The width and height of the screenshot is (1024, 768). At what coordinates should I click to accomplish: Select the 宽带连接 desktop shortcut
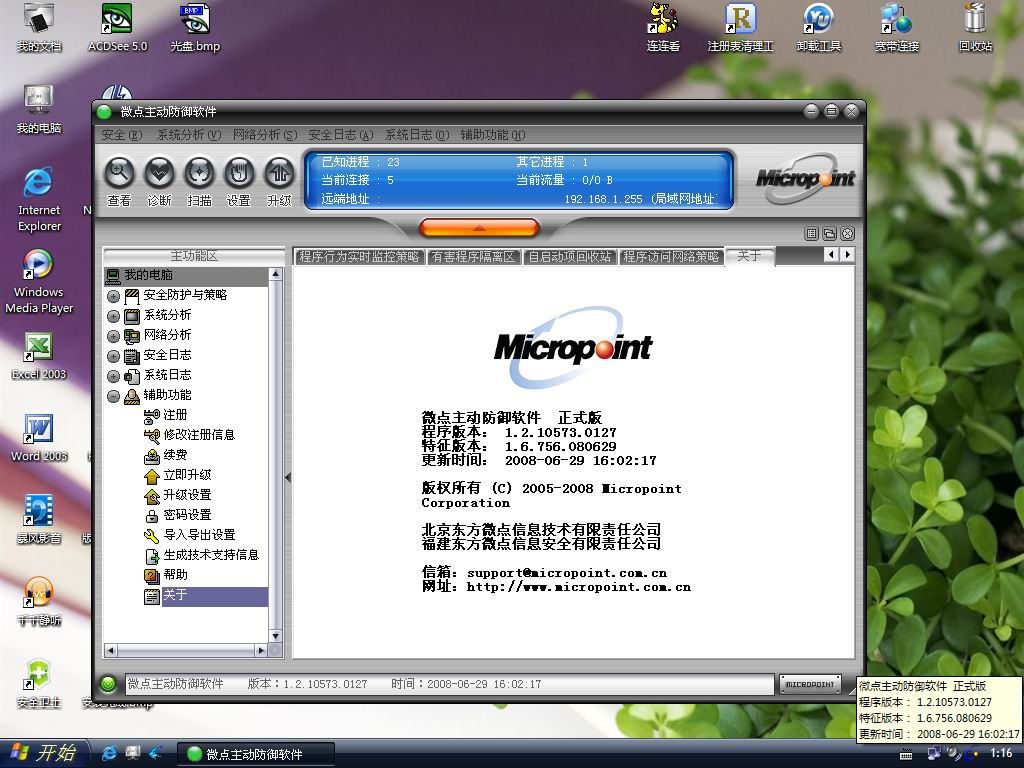pos(897,28)
